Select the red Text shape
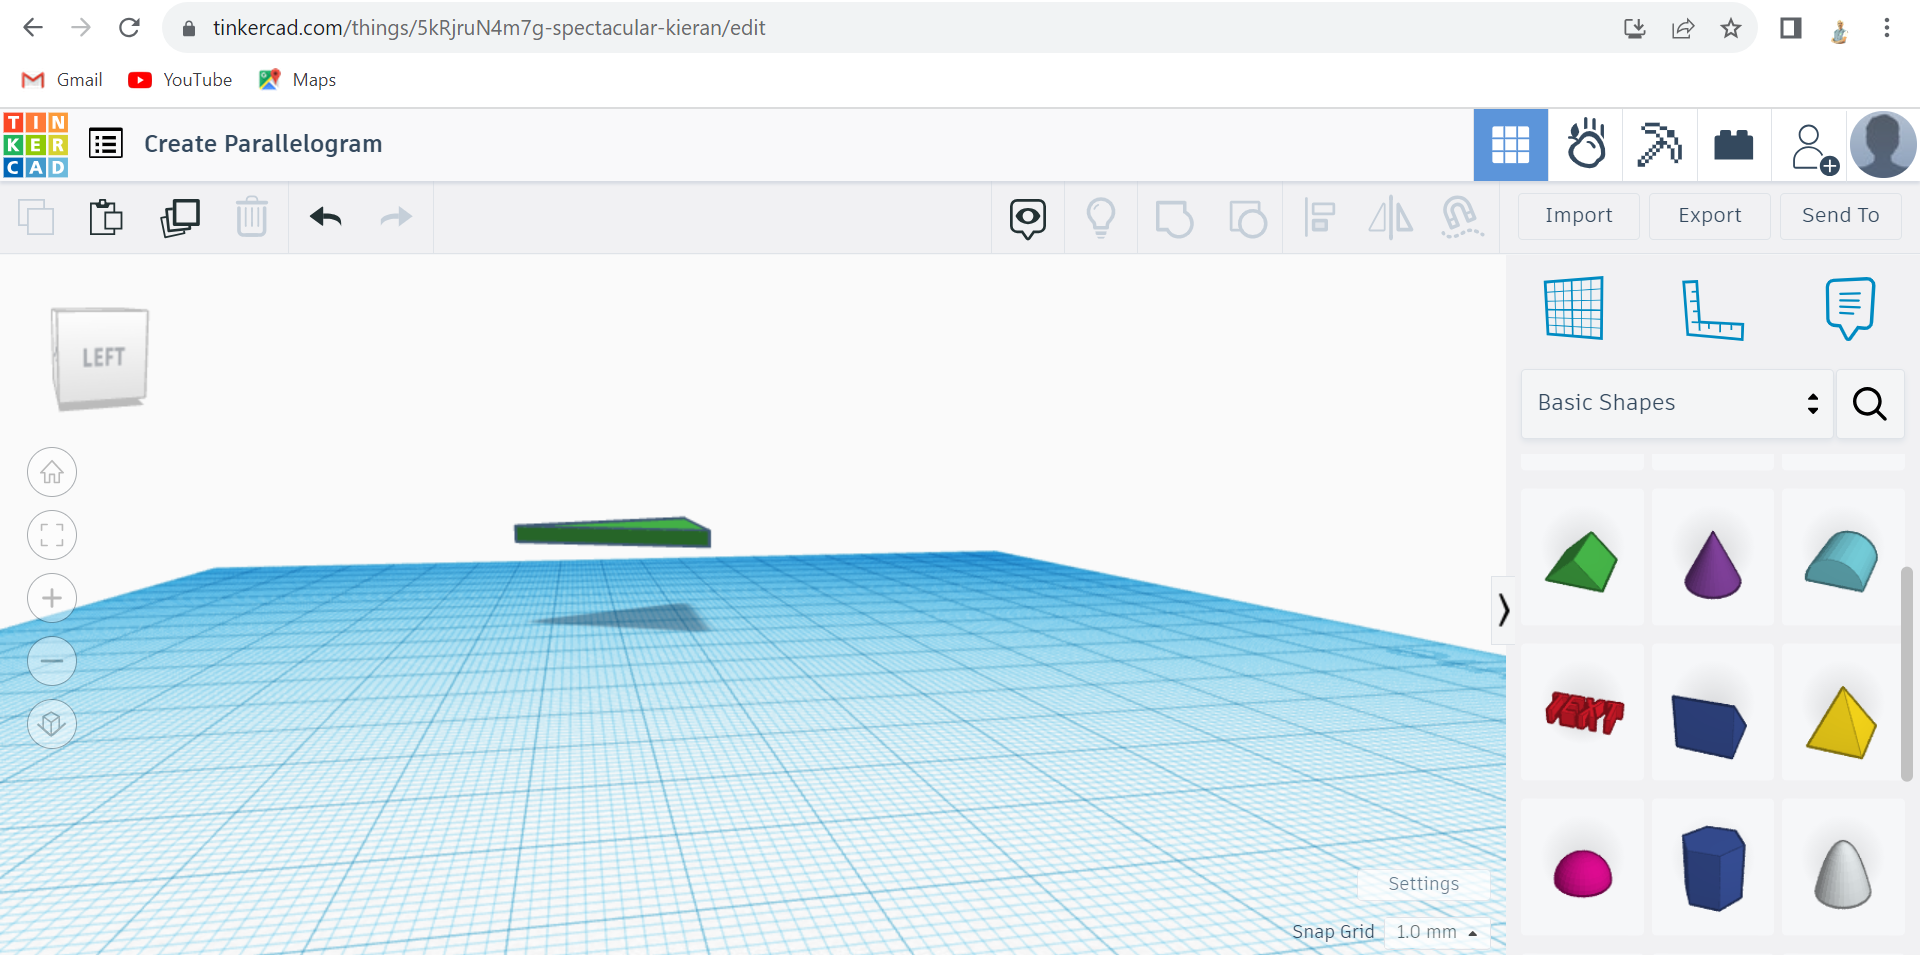The width and height of the screenshot is (1920, 955). [1582, 713]
